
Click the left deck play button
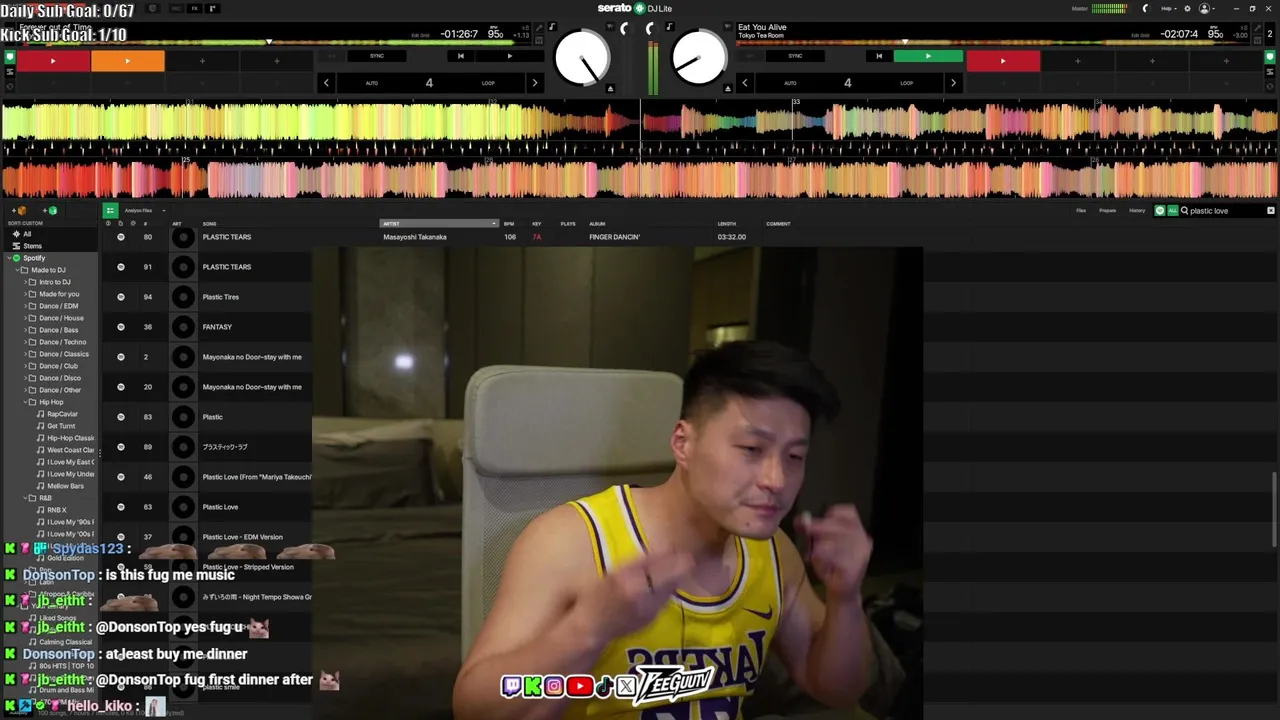pos(509,56)
